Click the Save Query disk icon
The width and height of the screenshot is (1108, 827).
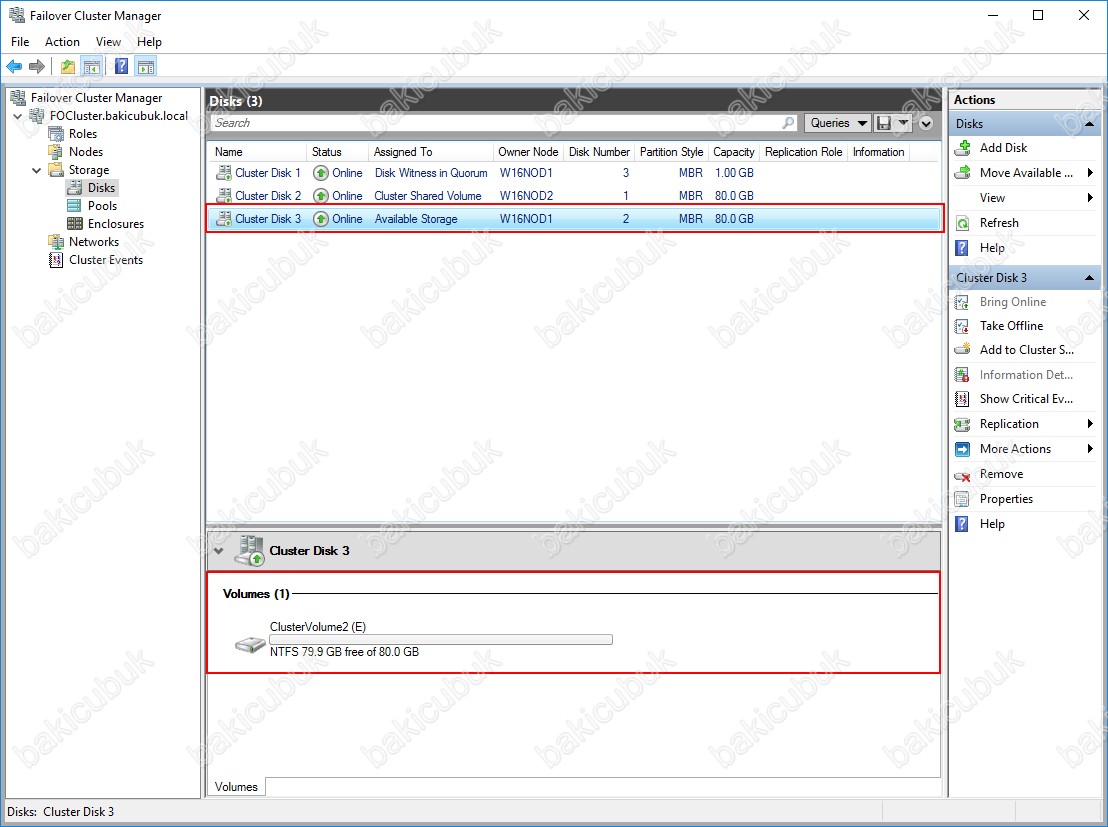pos(883,123)
